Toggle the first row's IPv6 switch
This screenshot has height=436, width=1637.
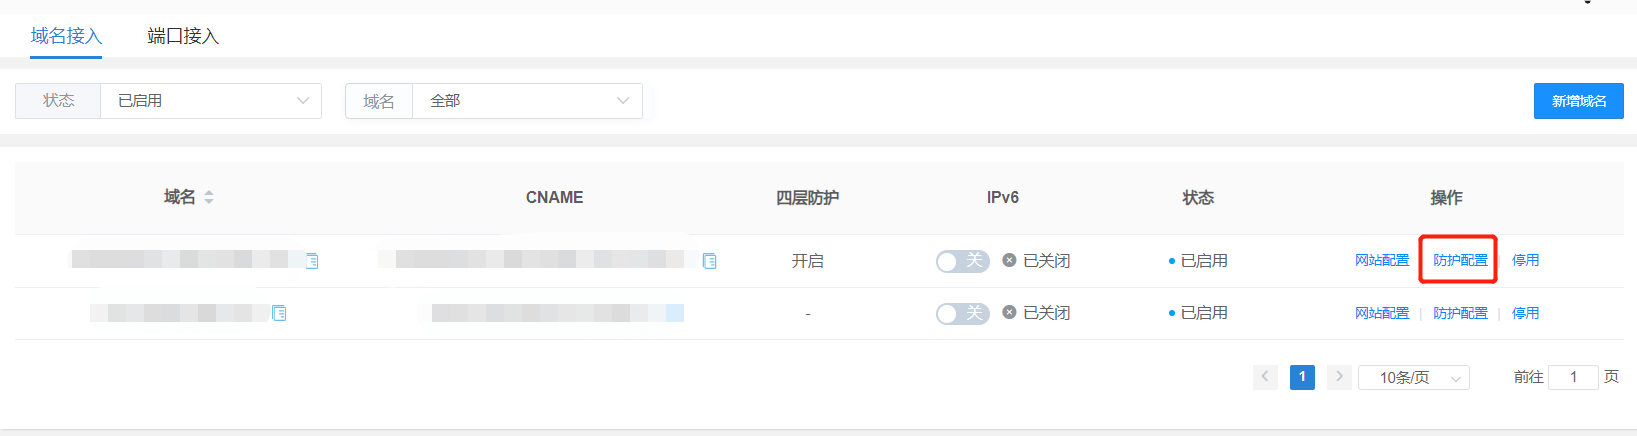click(962, 261)
